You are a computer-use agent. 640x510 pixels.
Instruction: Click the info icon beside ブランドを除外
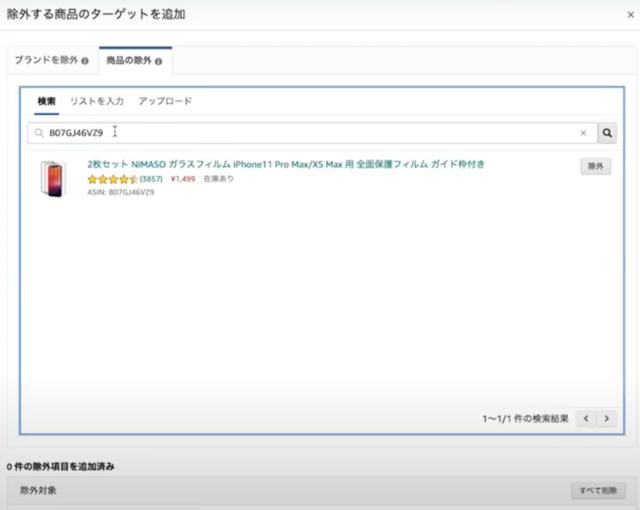[85, 61]
